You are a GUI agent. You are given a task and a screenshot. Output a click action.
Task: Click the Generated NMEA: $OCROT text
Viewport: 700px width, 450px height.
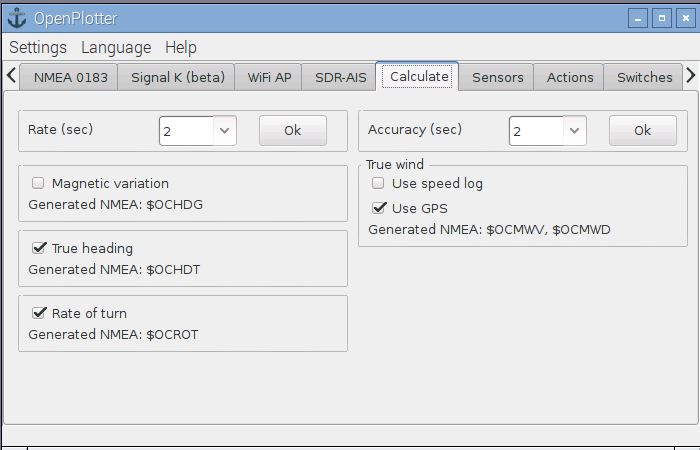[x=113, y=334]
